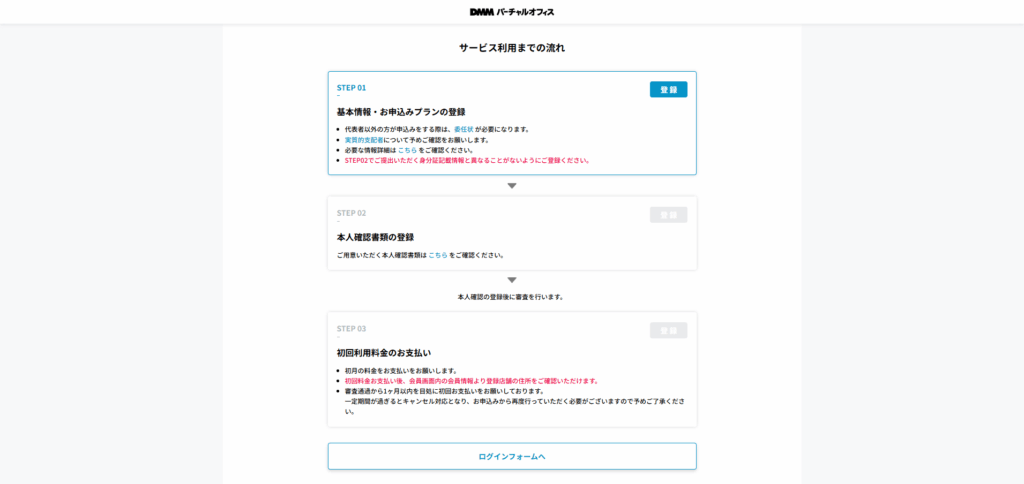Click the disabled STEP 03 登録 button
Image resolution: width=1024 pixels, height=484 pixels.
pos(668,331)
